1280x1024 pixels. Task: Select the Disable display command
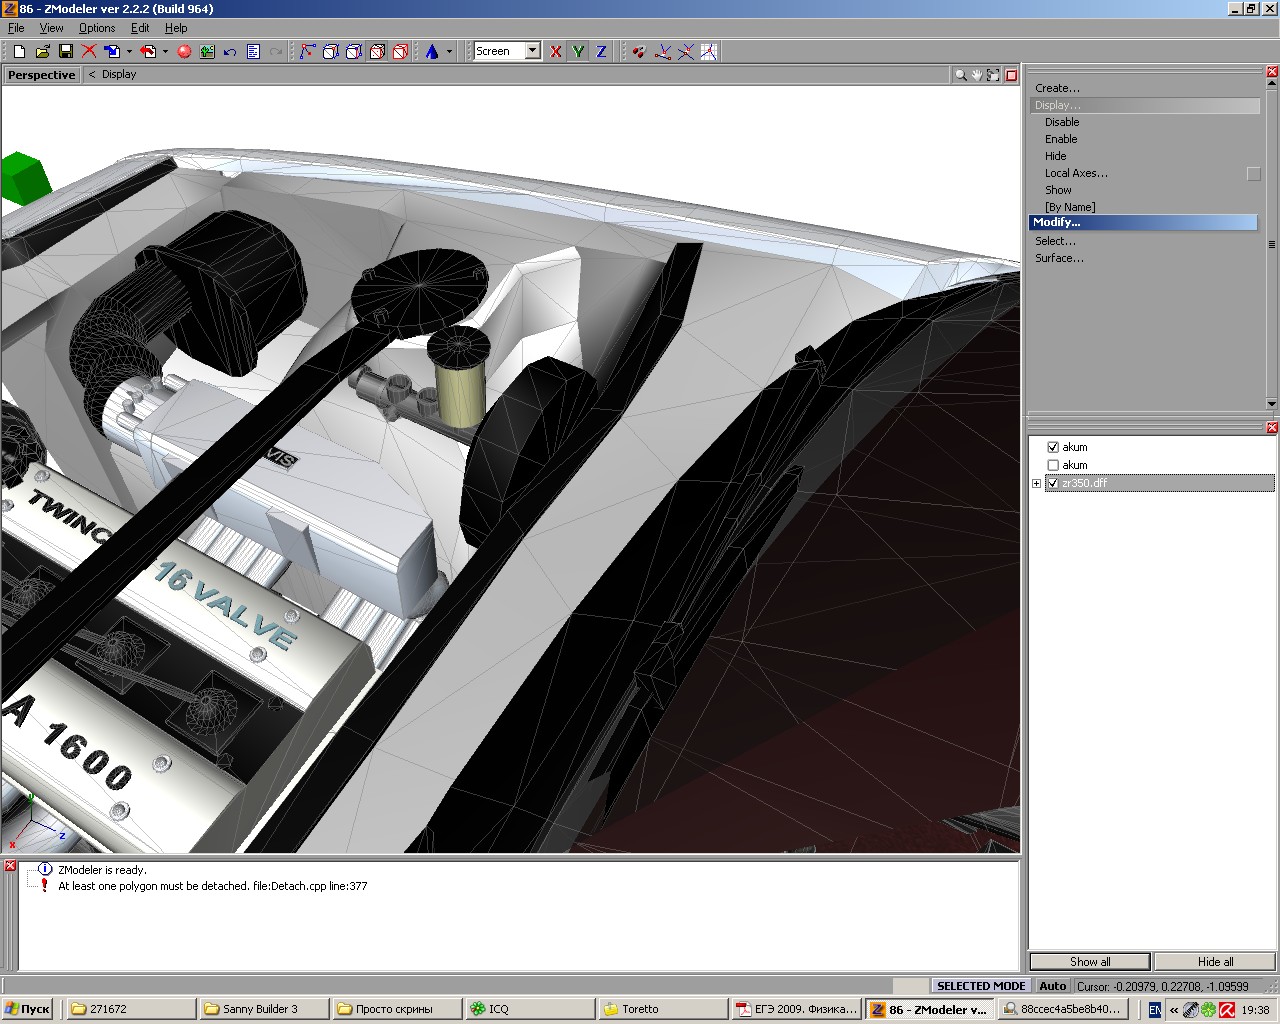(x=1062, y=122)
